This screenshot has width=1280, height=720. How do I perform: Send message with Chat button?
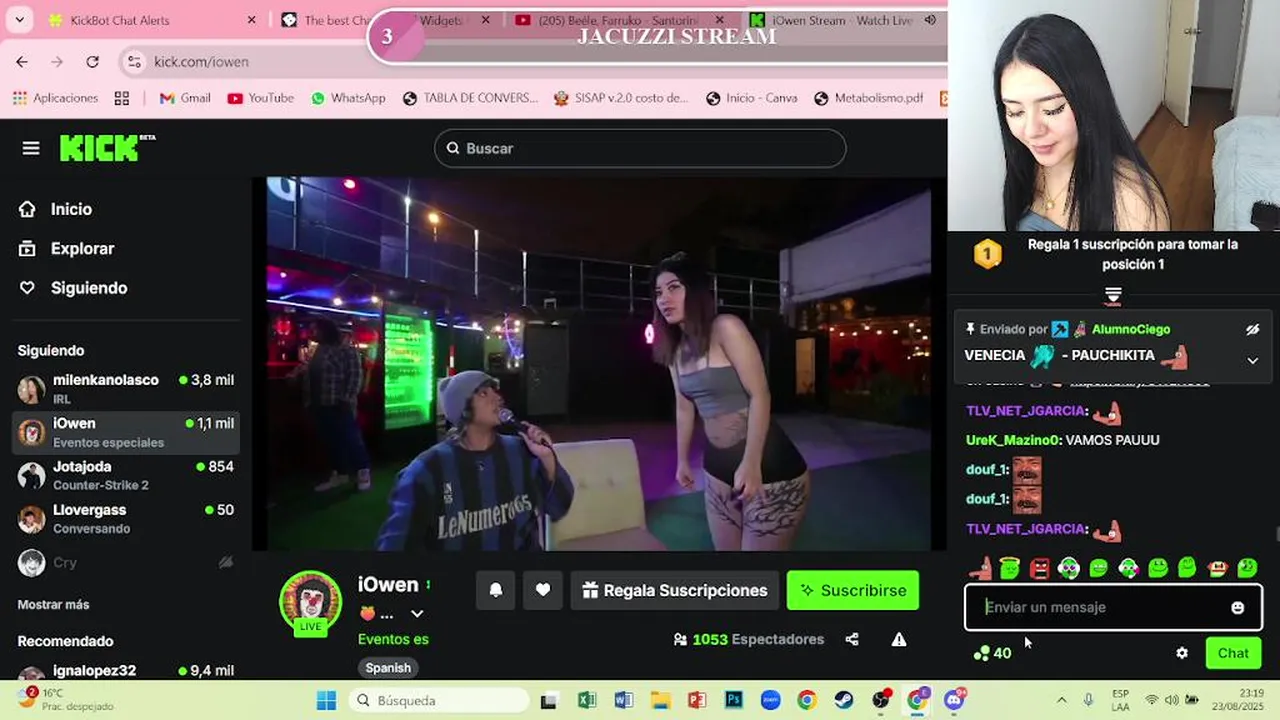[1233, 653]
